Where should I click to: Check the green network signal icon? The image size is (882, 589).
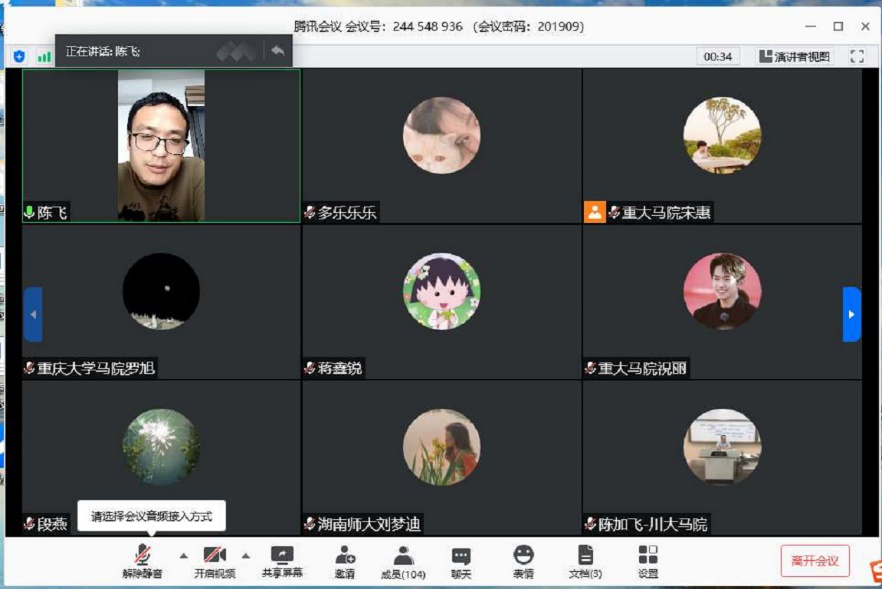click(44, 57)
